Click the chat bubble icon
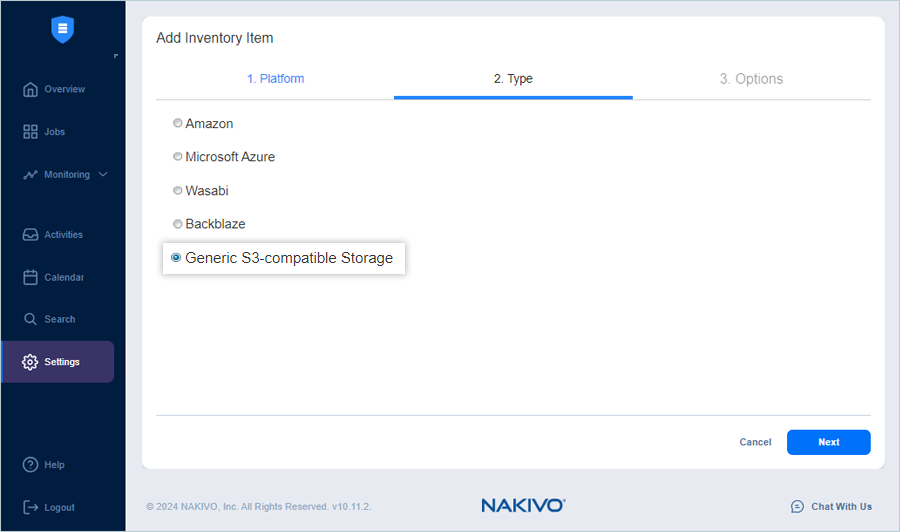This screenshot has height=532, width=900. (797, 506)
